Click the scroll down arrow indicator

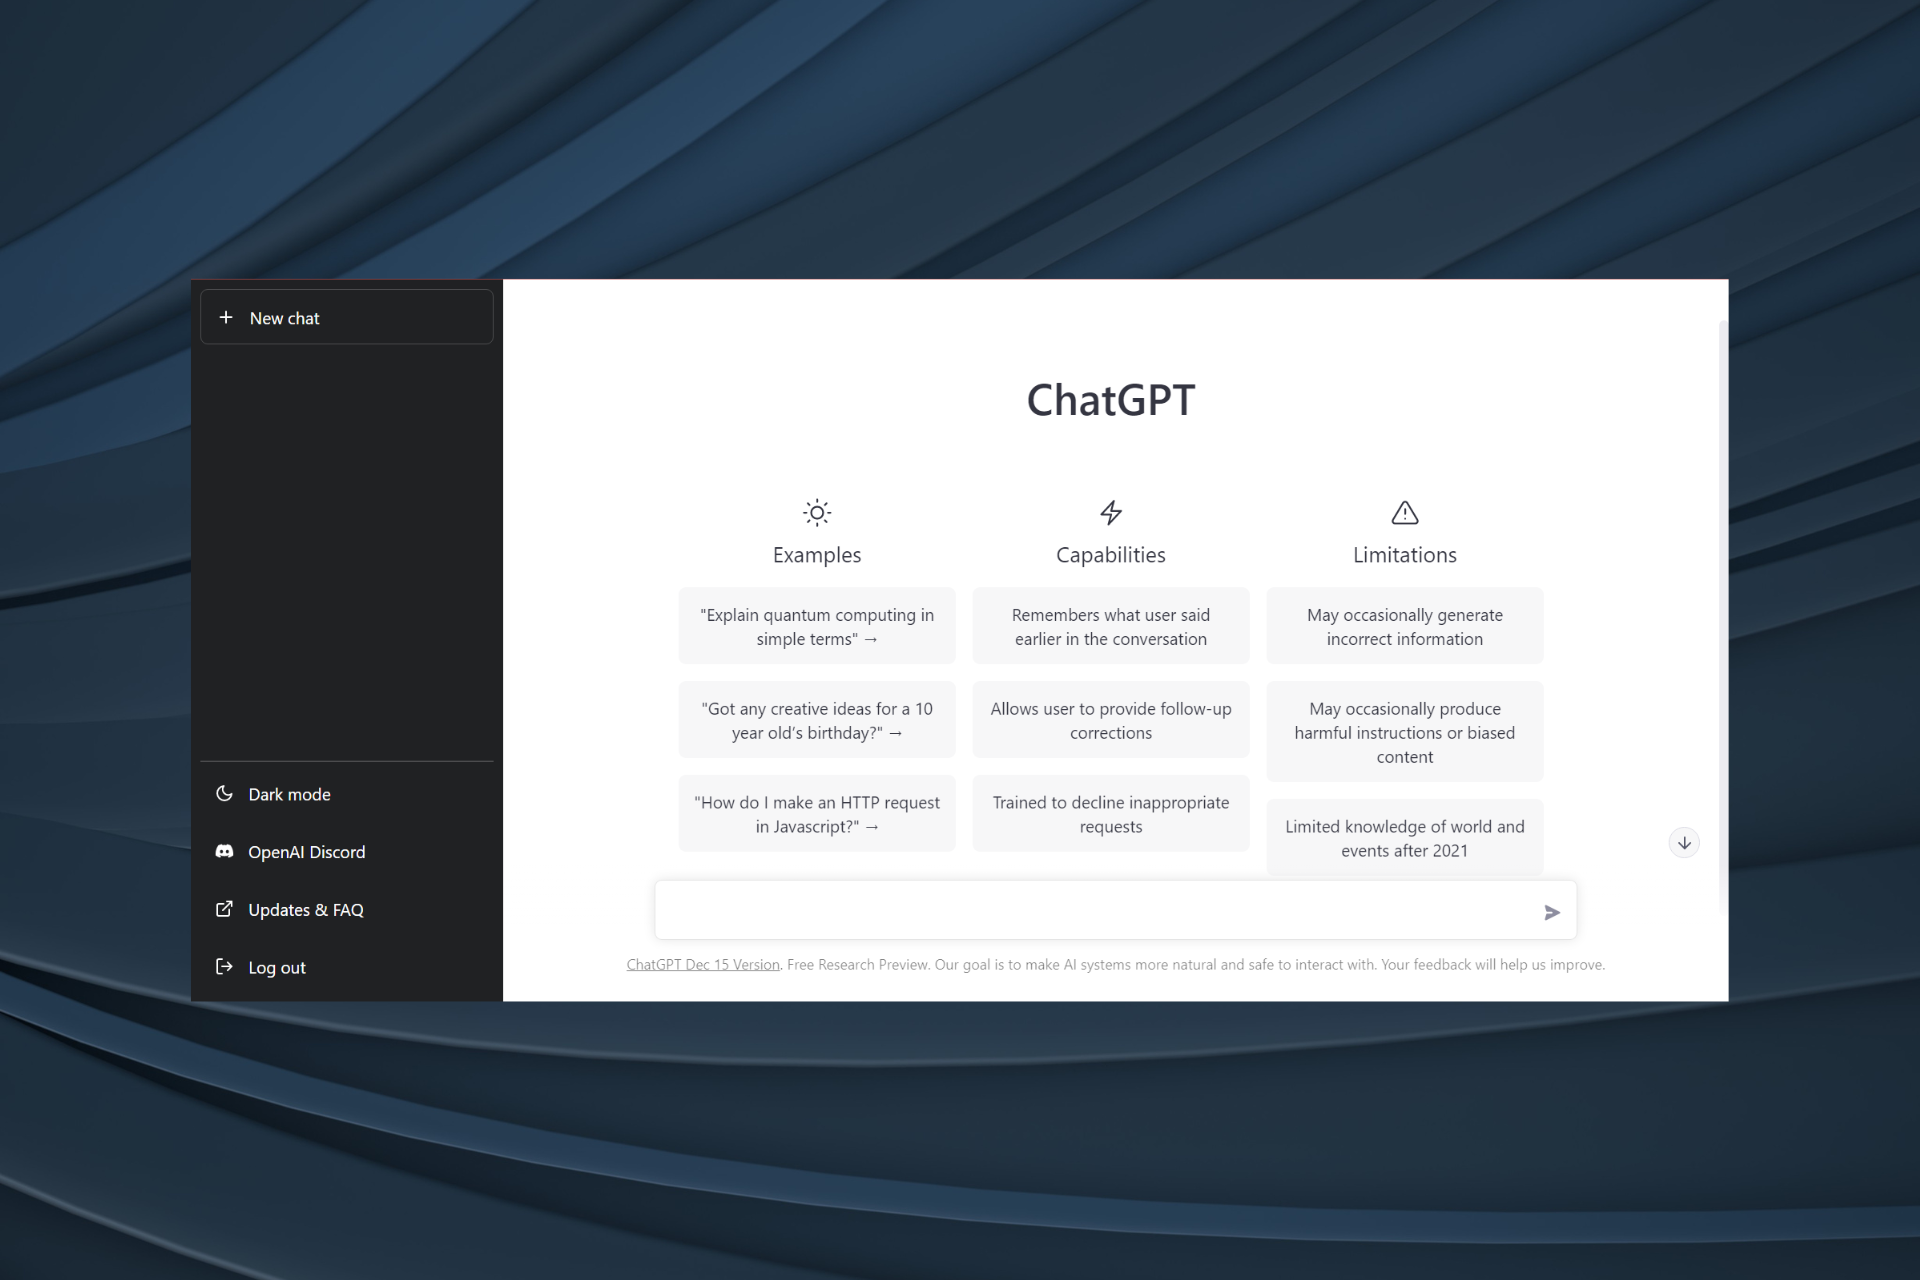1683,841
